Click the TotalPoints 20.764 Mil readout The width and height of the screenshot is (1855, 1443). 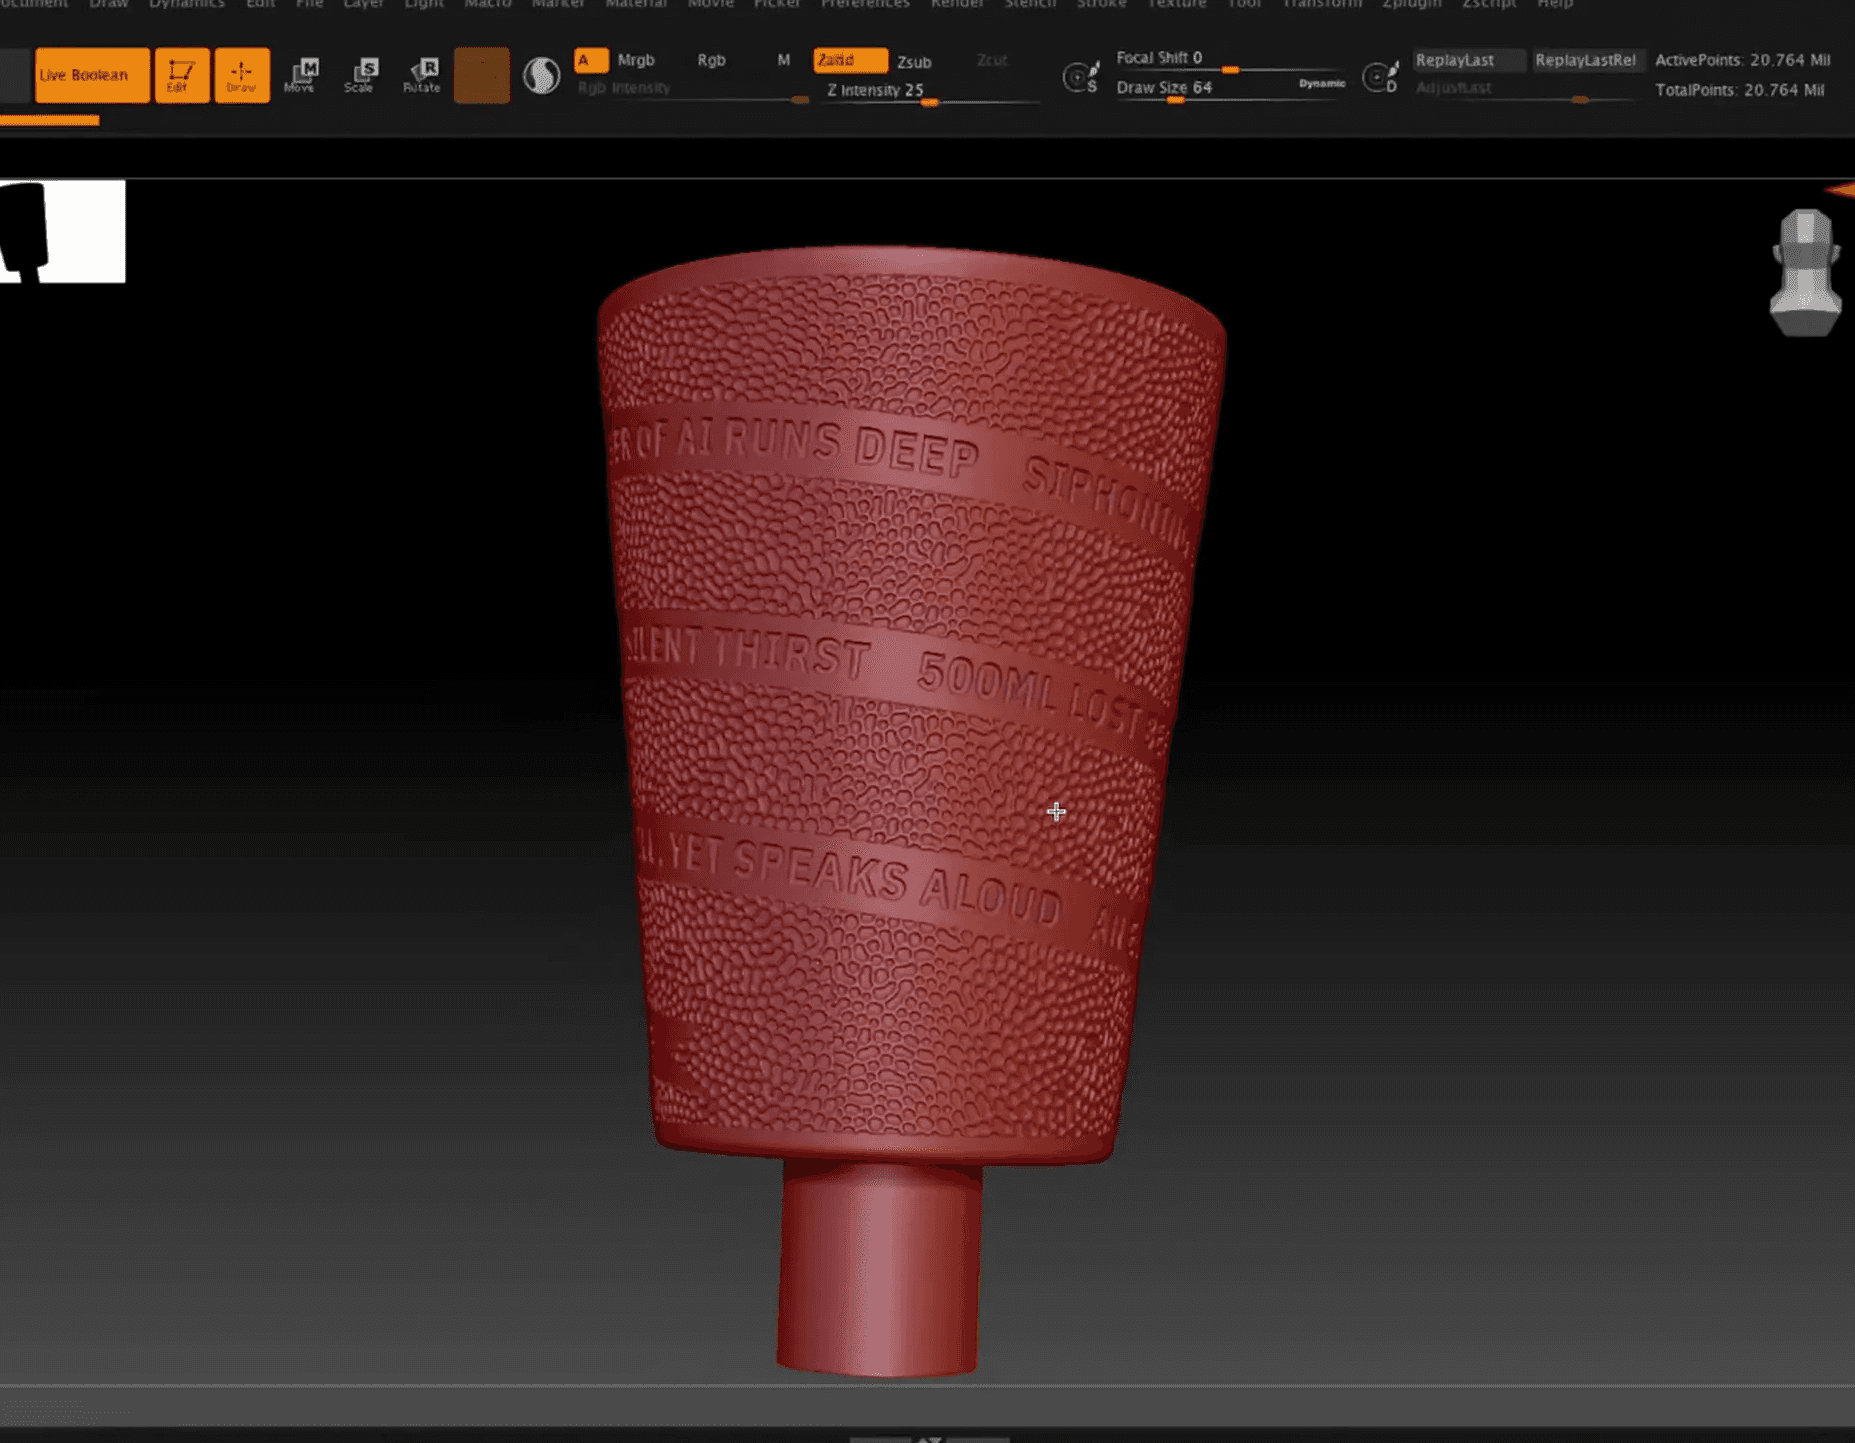[x=1740, y=90]
